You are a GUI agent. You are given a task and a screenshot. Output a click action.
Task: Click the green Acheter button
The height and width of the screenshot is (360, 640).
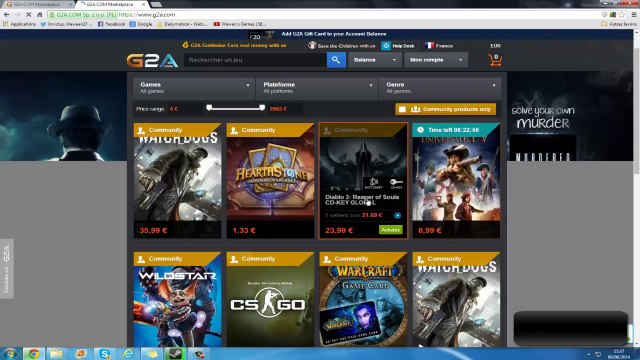click(x=391, y=230)
